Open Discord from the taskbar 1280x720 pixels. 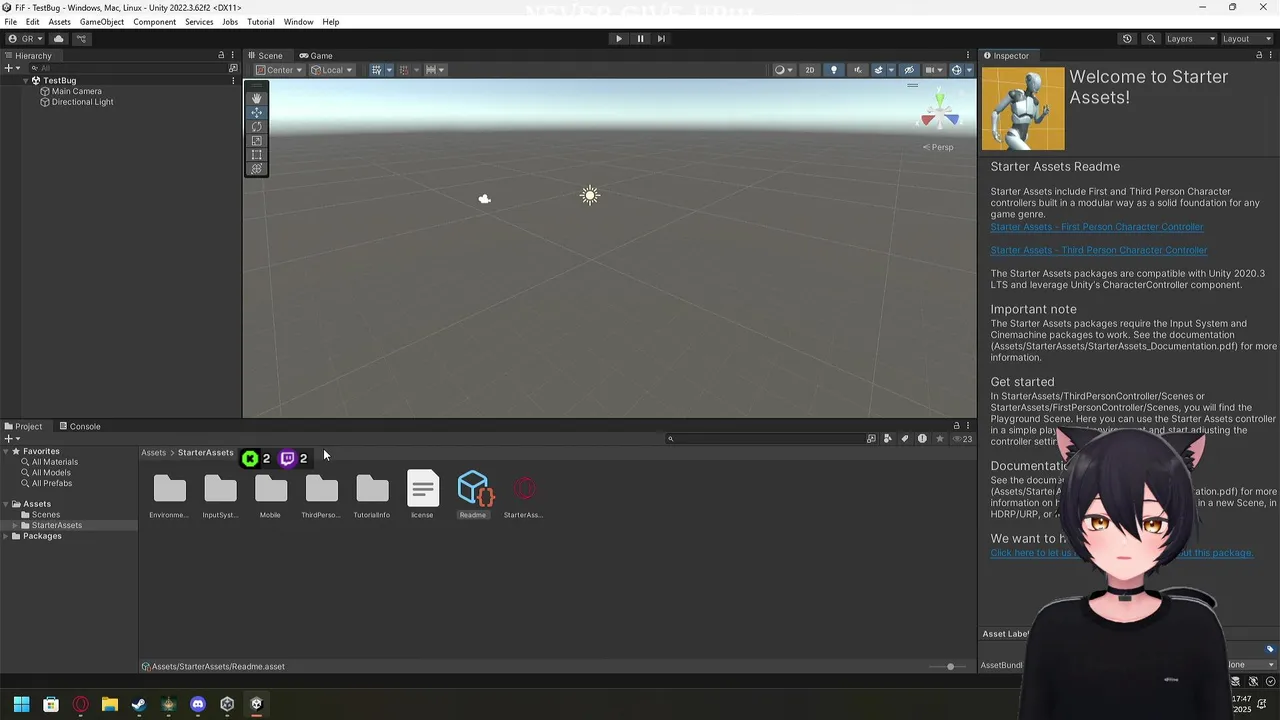tap(198, 704)
